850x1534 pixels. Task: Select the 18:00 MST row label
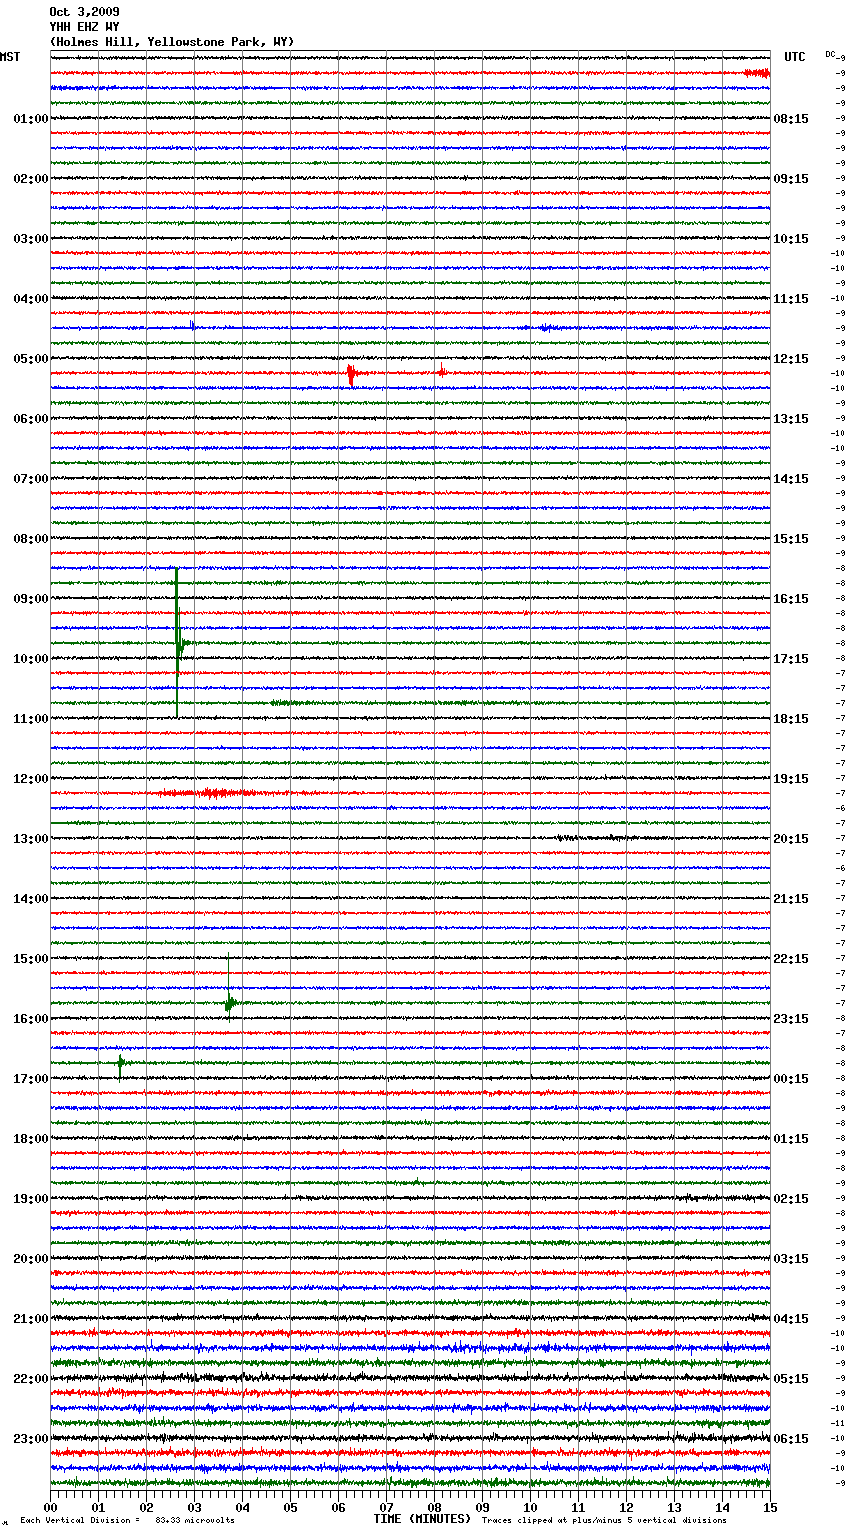(31, 1139)
